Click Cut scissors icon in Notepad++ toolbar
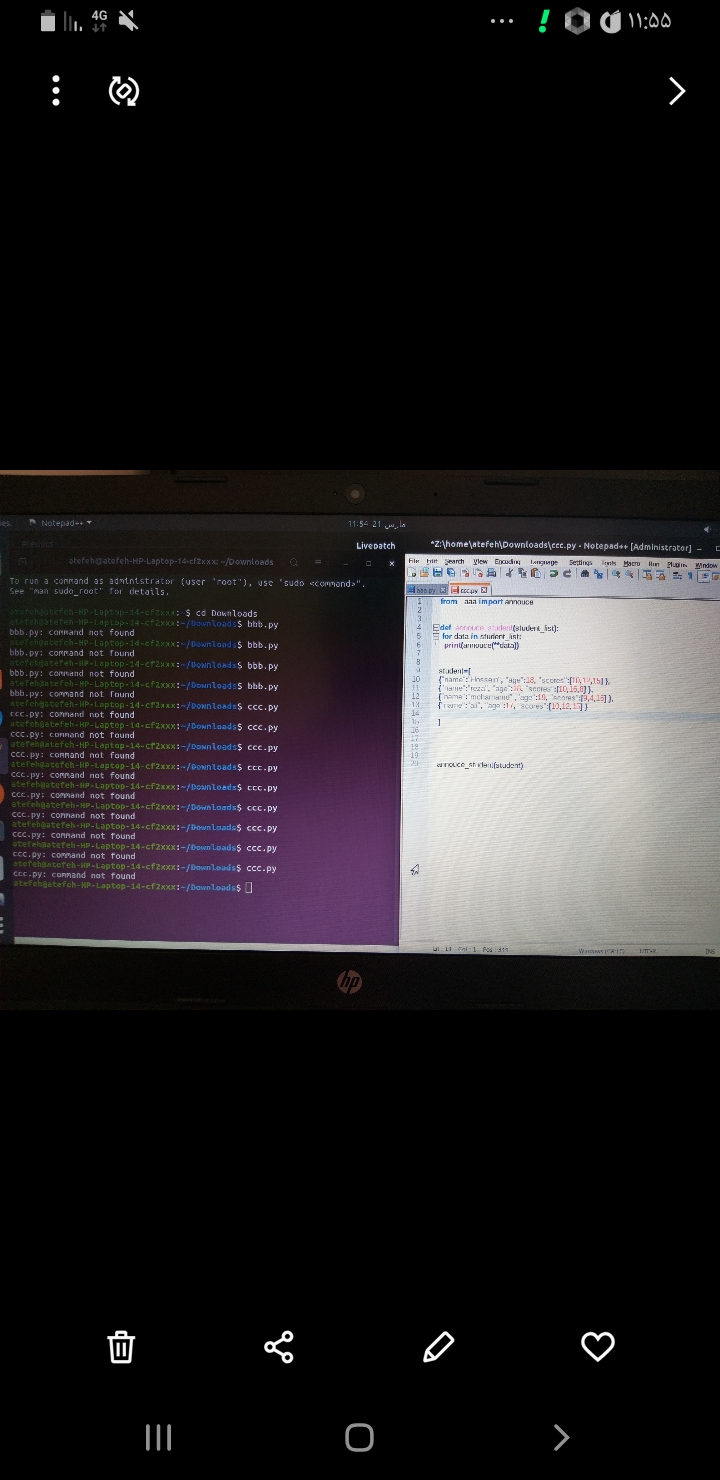Image resolution: width=720 pixels, height=1480 pixels. click(x=509, y=573)
